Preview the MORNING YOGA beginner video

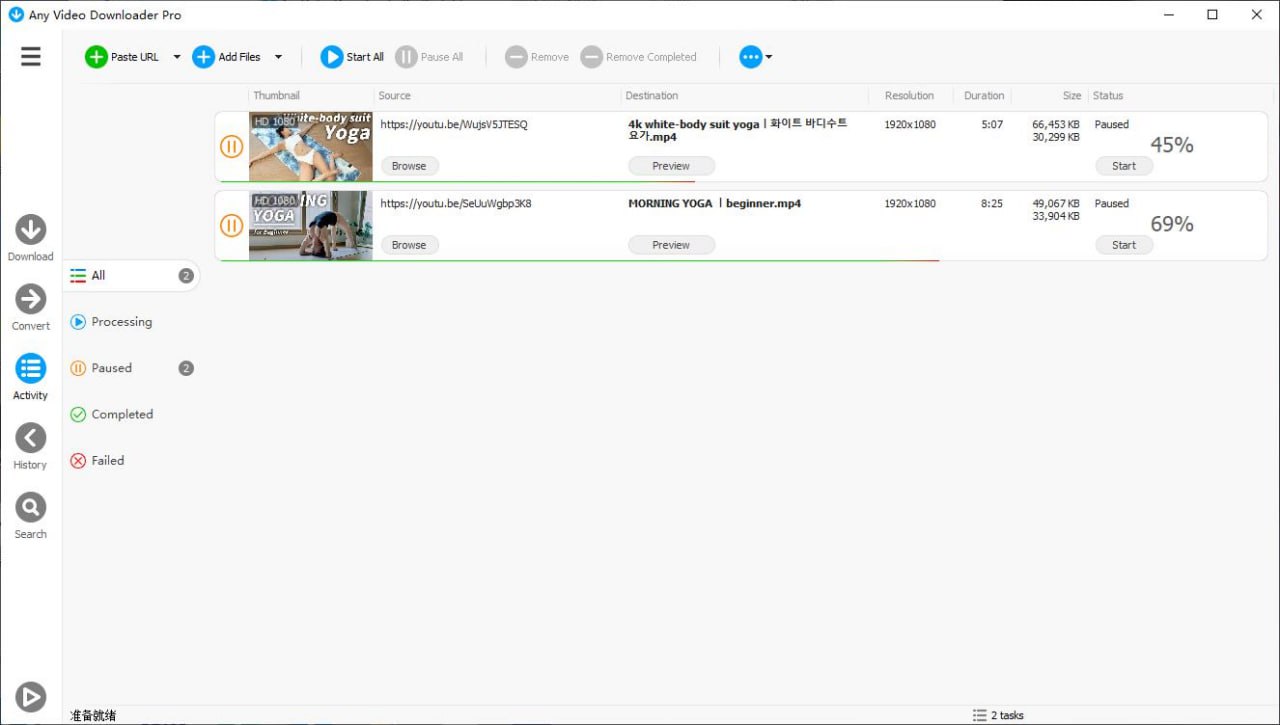pyautogui.click(x=670, y=245)
